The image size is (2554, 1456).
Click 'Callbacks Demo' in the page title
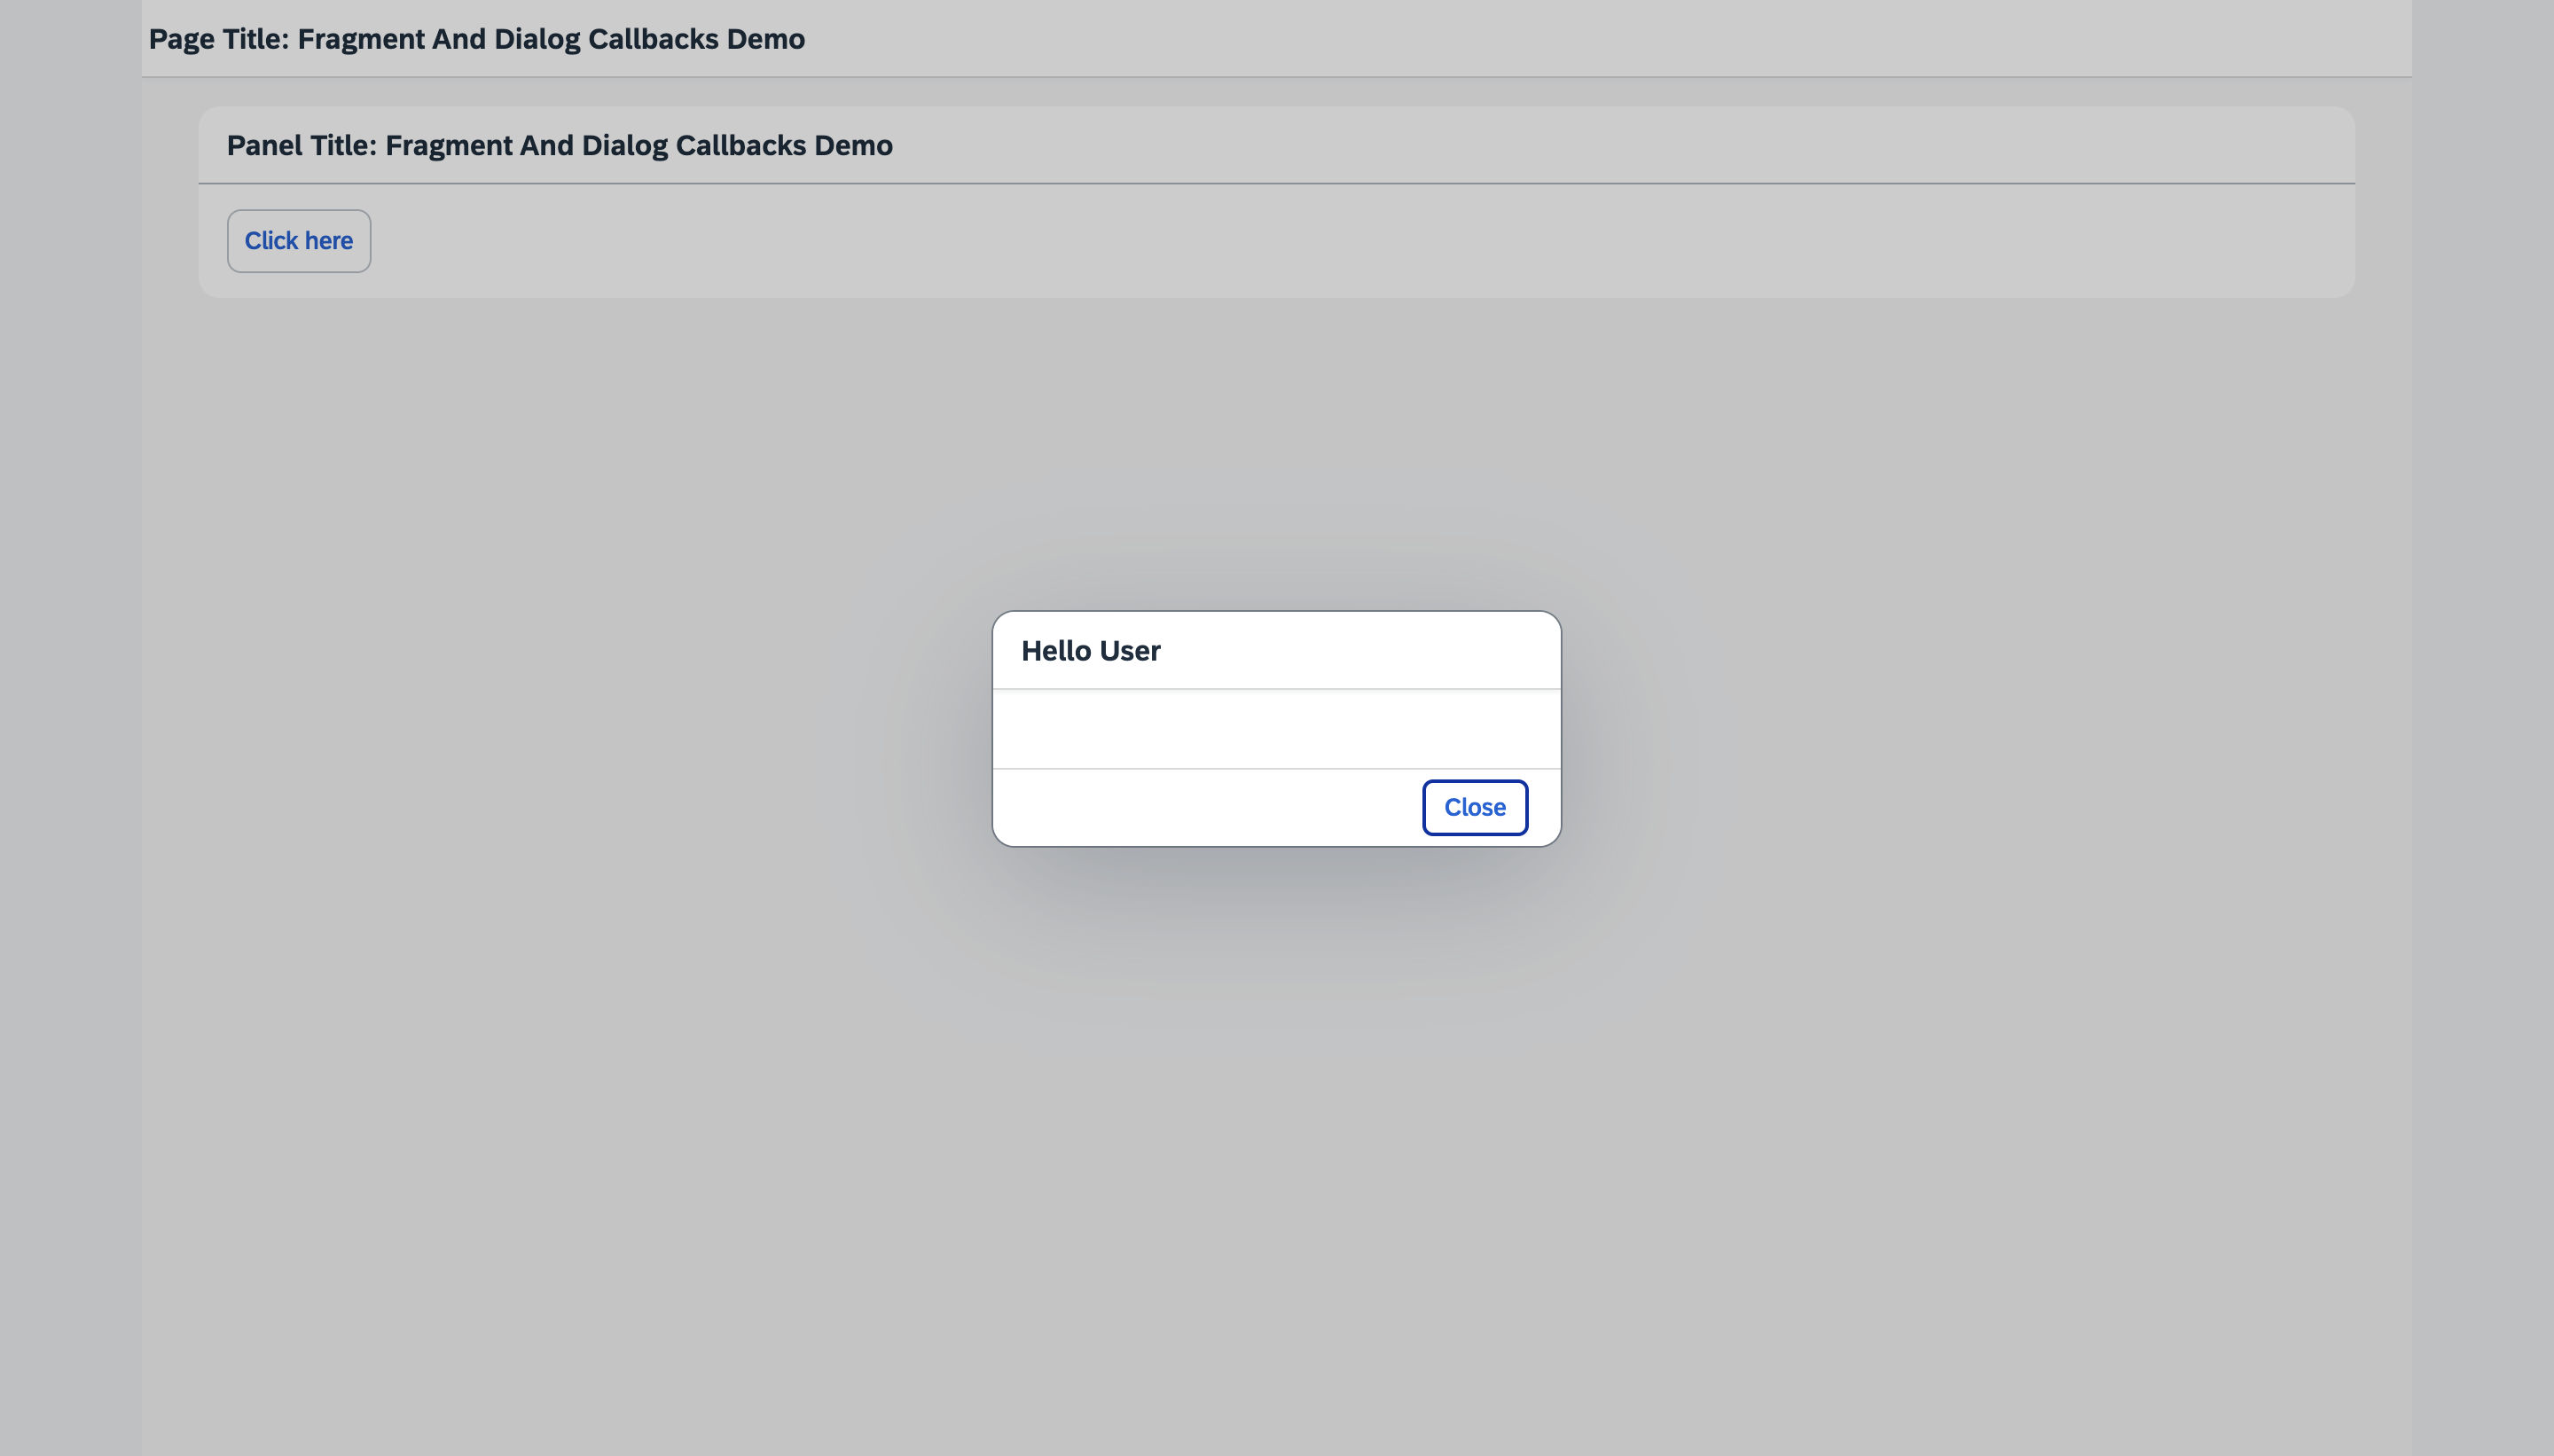[x=696, y=39]
